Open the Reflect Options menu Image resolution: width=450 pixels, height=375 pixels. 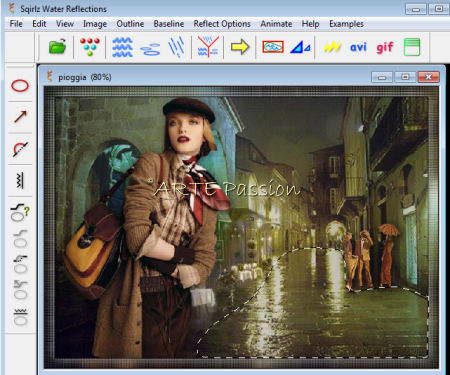pyautogui.click(x=222, y=24)
